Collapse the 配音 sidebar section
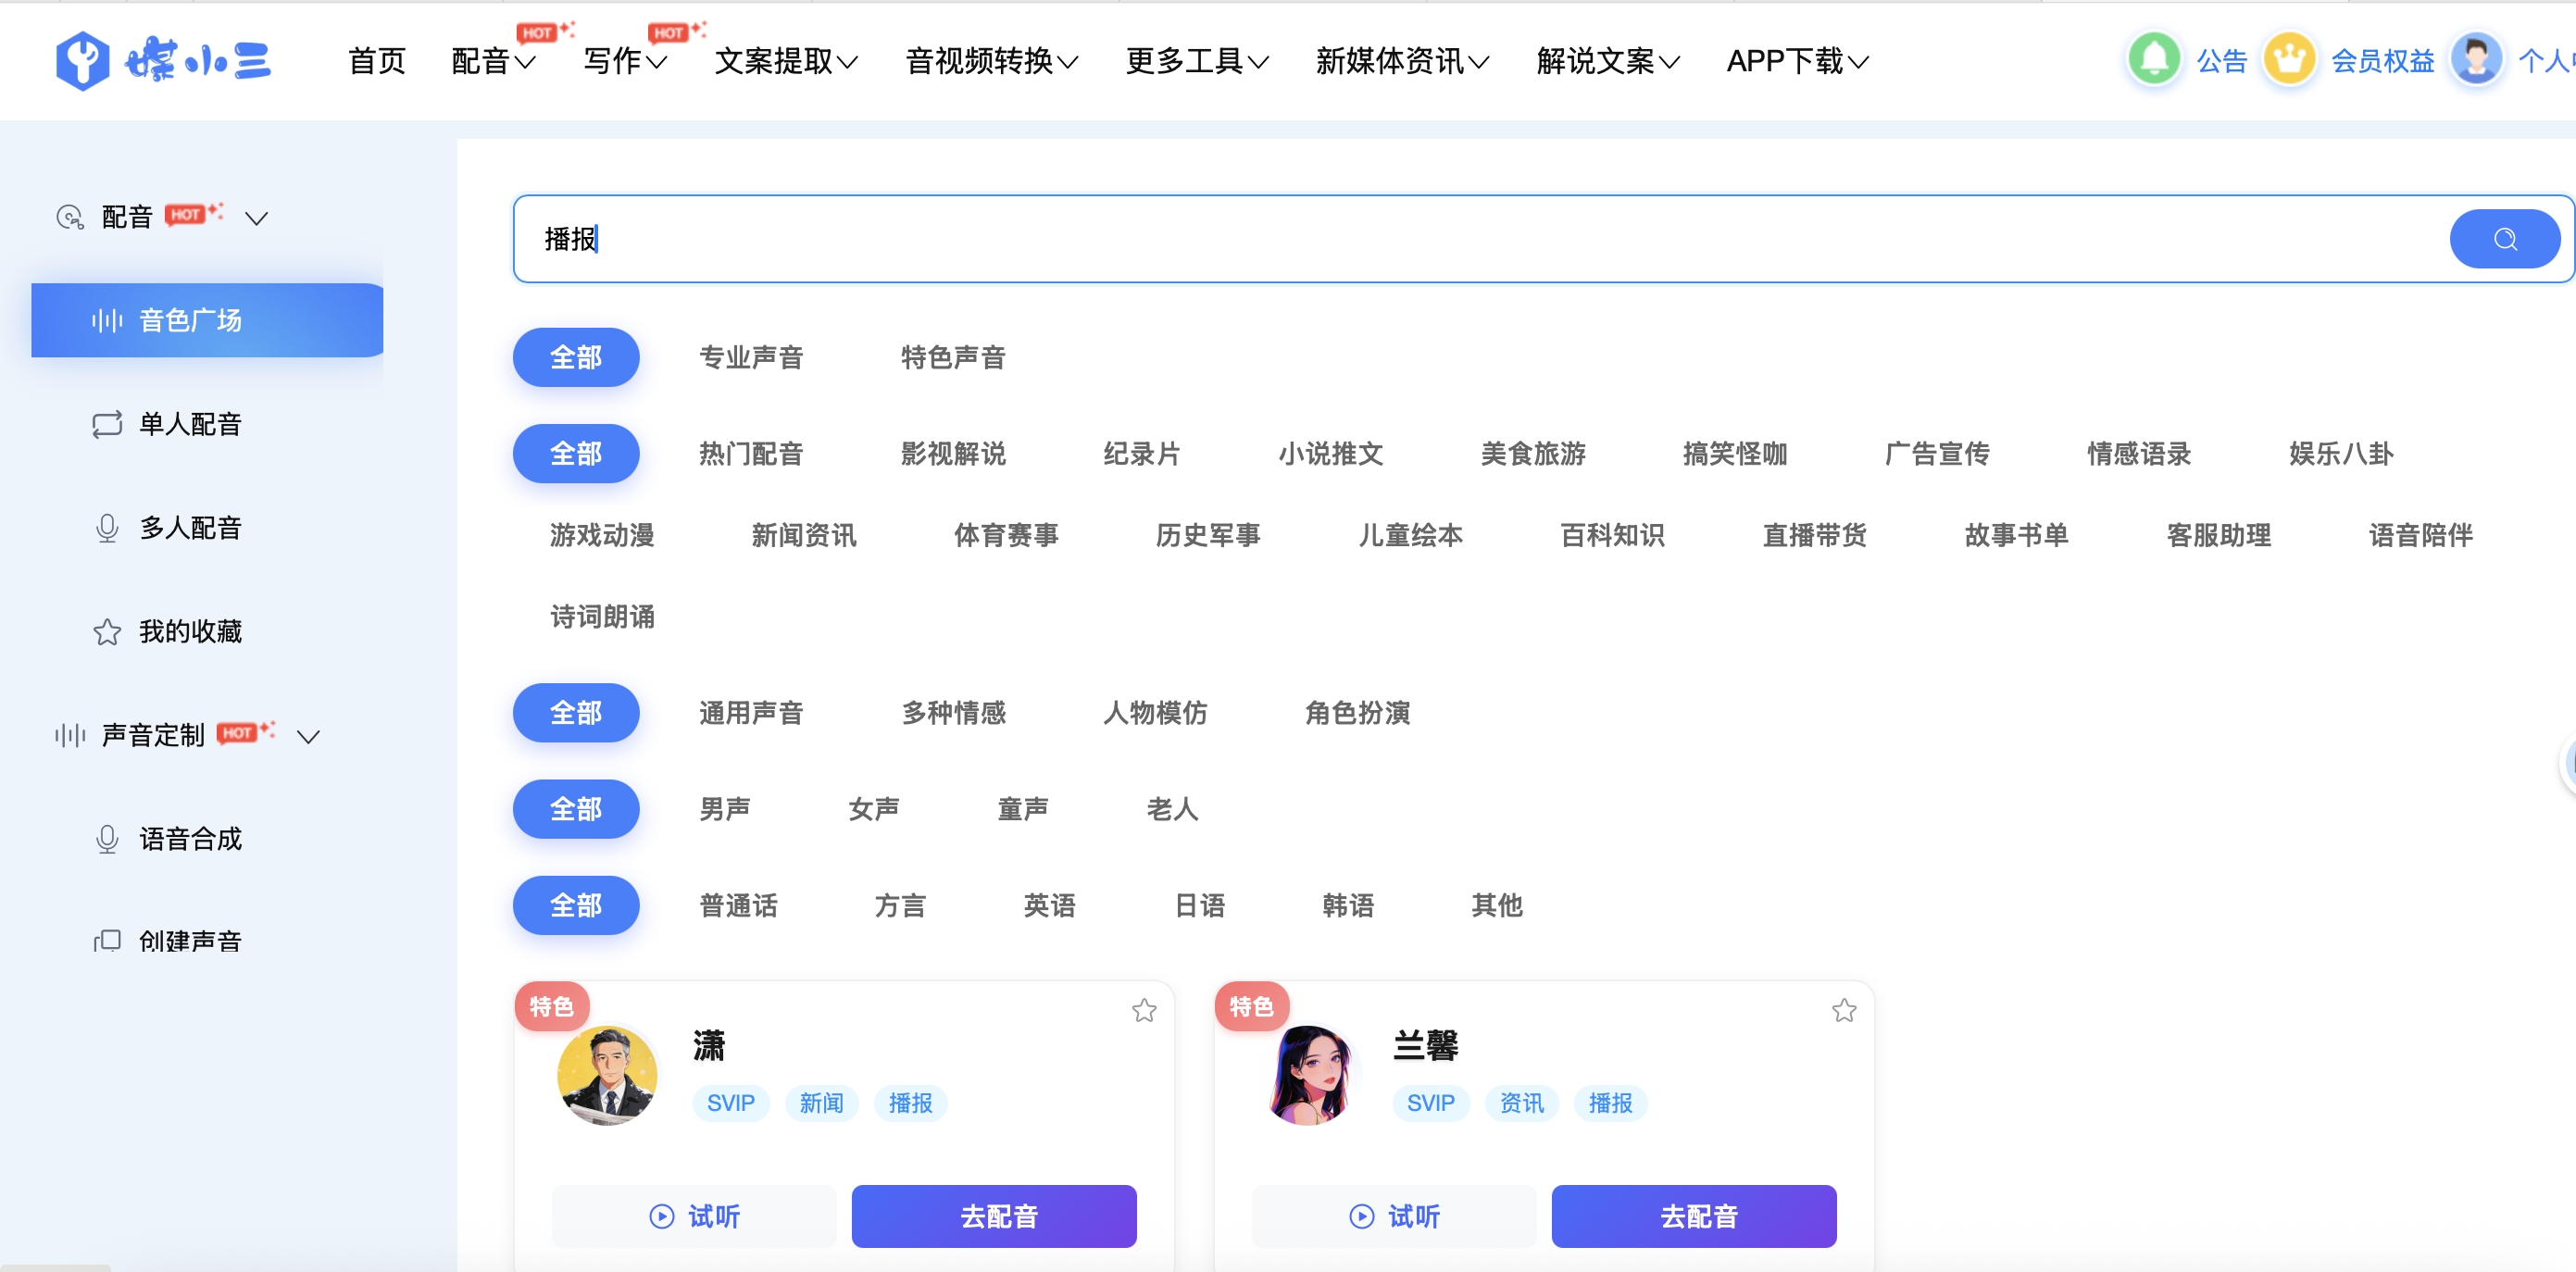This screenshot has height=1272, width=2576. [x=257, y=218]
